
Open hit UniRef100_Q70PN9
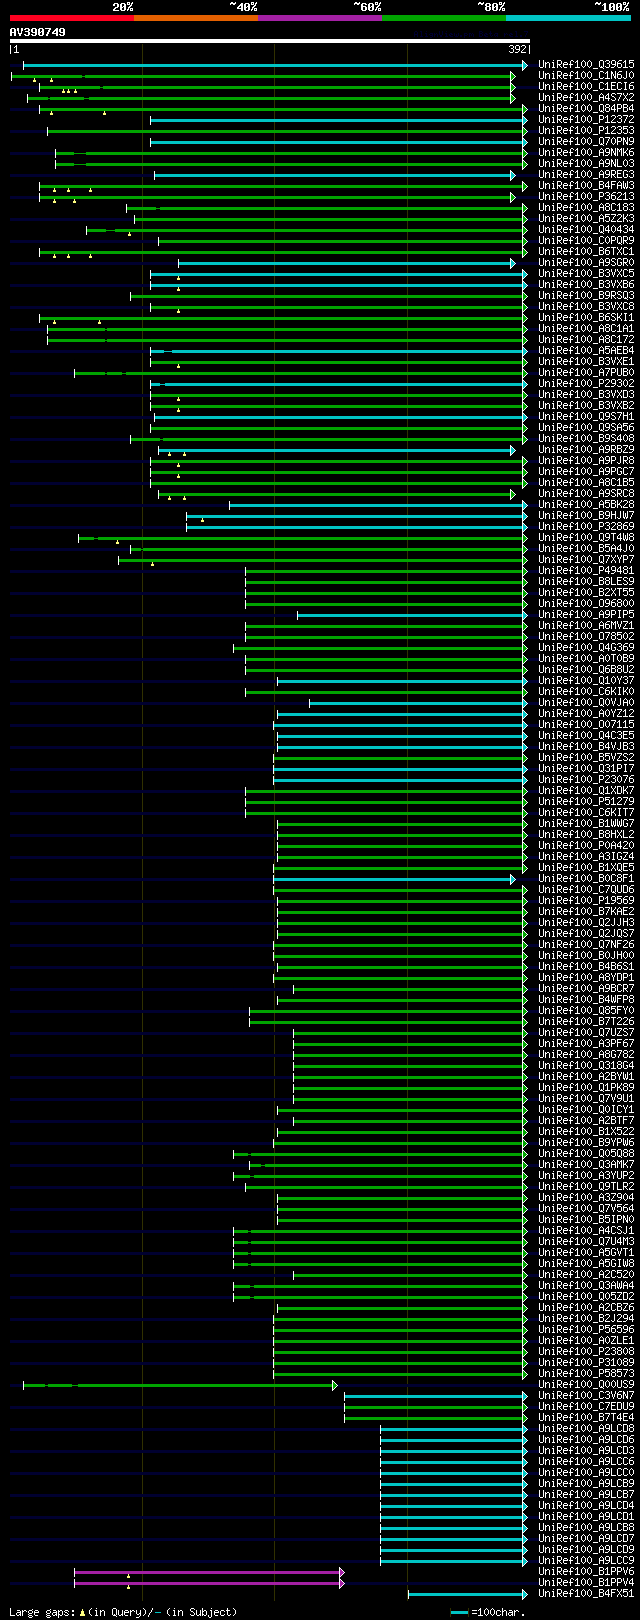coord(586,141)
